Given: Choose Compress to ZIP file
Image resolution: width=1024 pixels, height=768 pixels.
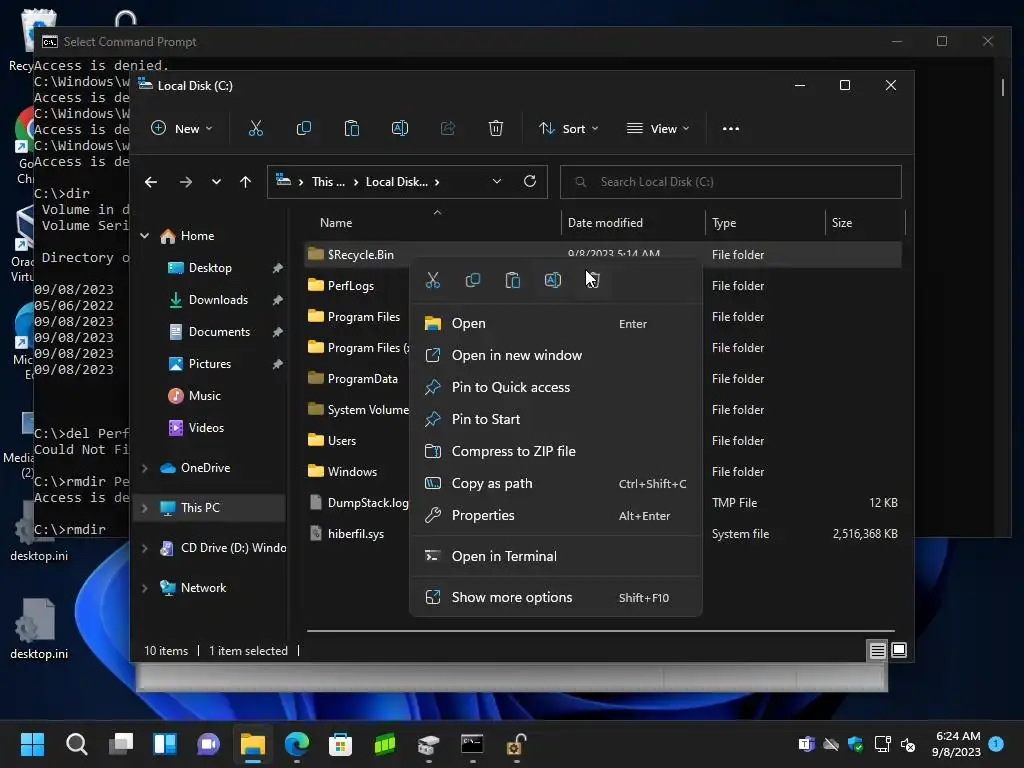Looking at the screenshot, I should click(556, 451).
